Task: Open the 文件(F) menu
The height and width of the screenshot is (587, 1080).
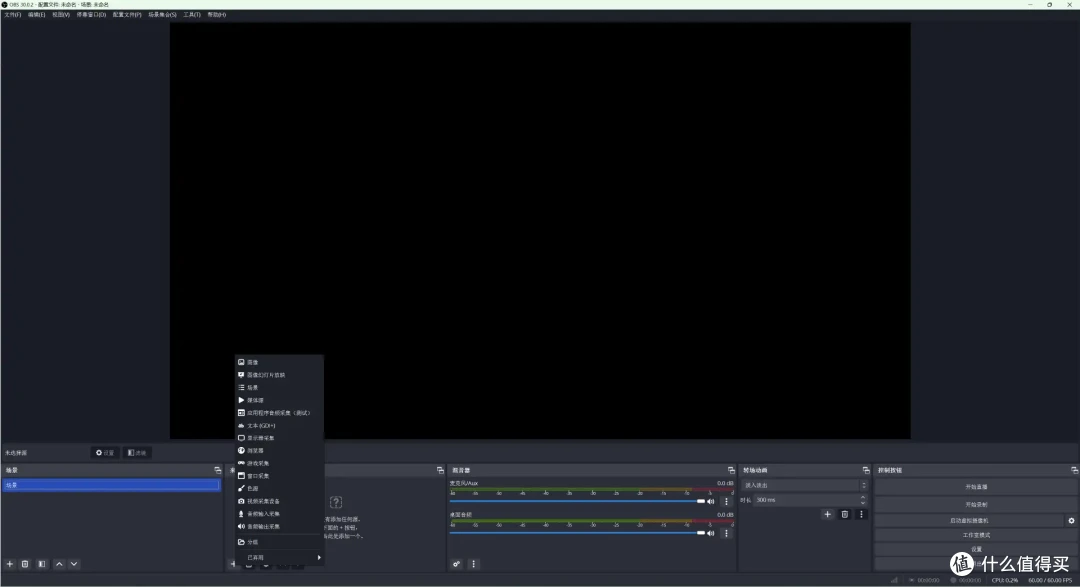Action: point(12,14)
